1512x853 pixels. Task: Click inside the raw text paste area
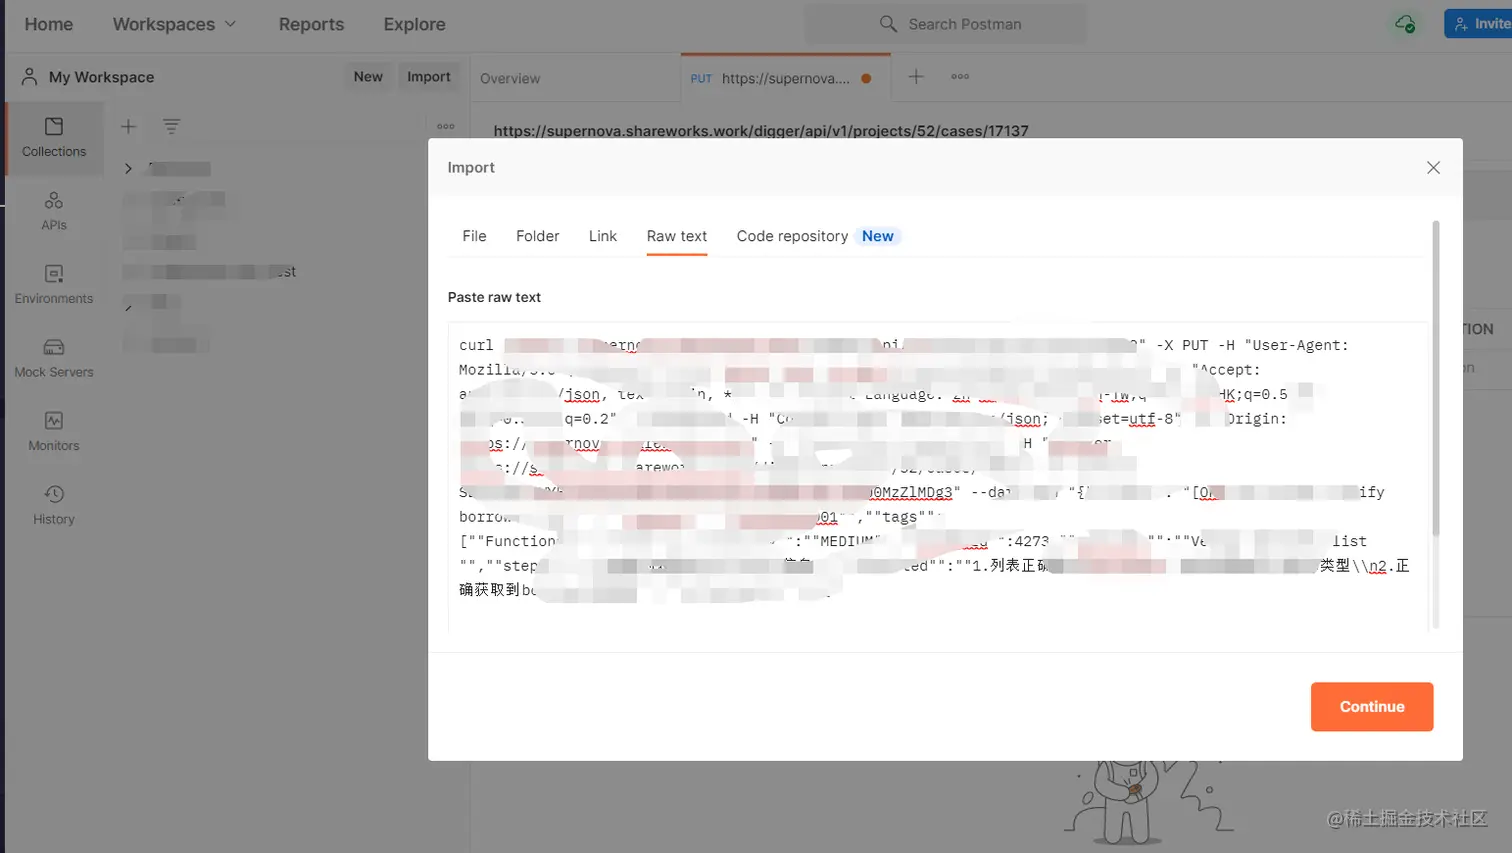[x=938, y=478]
